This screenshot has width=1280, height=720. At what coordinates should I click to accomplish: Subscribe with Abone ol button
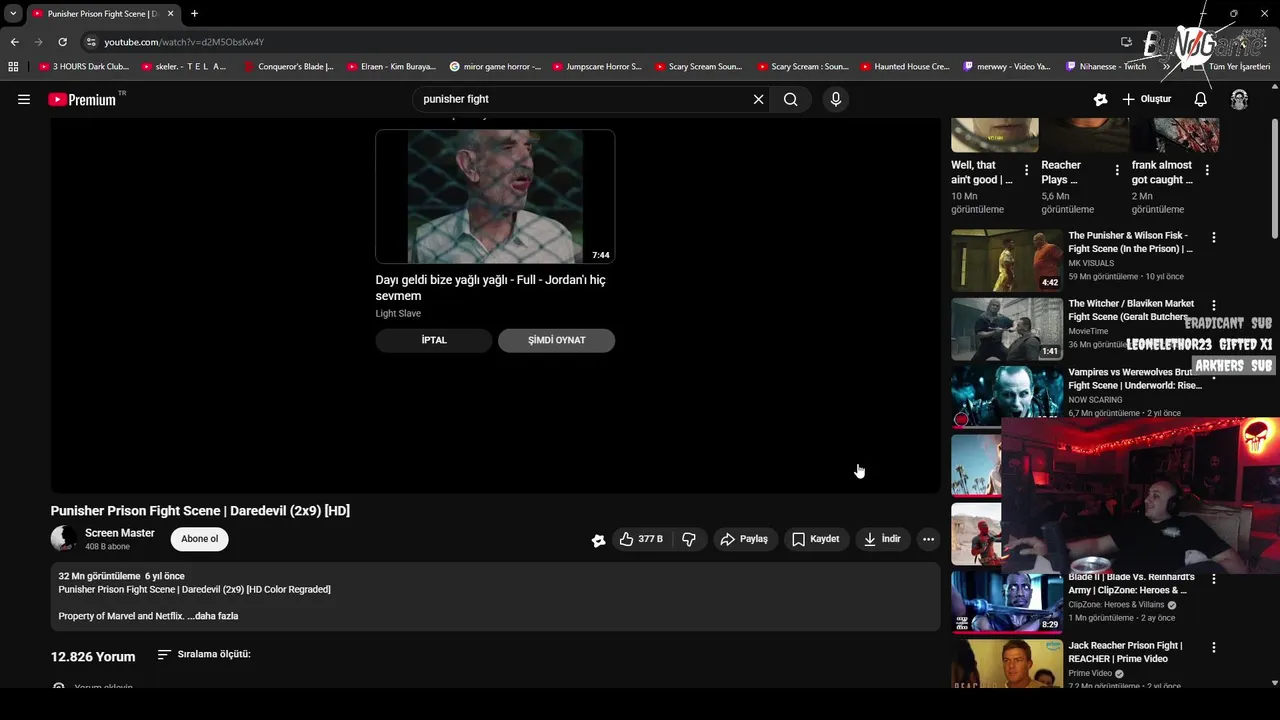point(199,539)
